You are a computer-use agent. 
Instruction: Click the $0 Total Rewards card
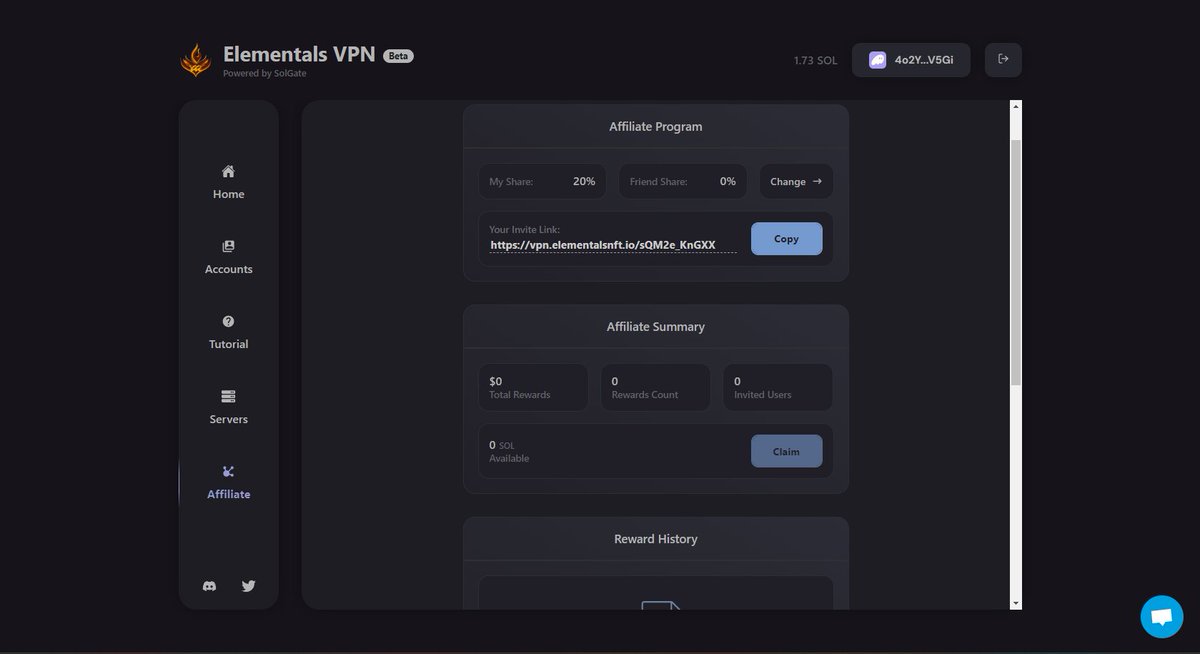pyautogui.click(x=533, y=387)
